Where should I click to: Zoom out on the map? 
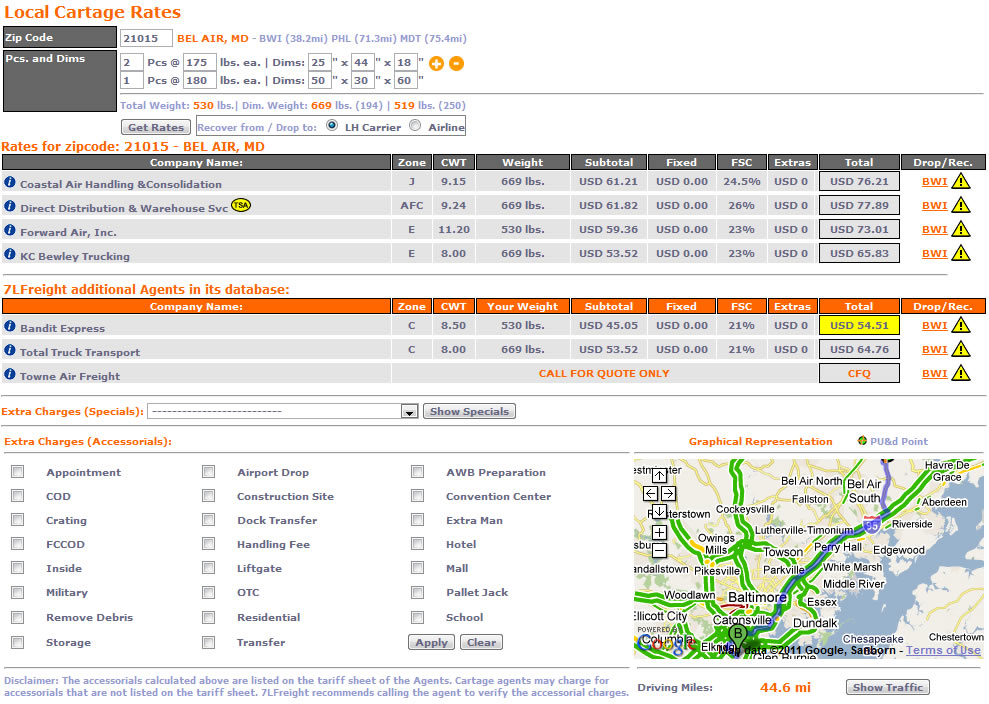pos(659,551)
